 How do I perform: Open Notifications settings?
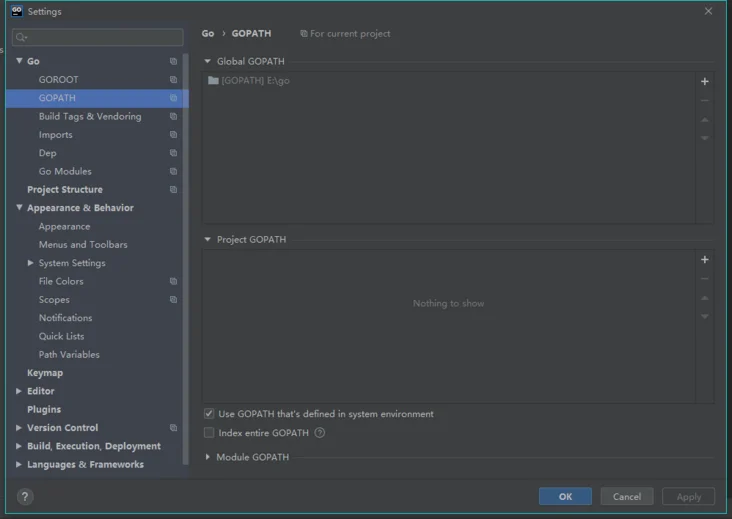[x=65, y=318]
